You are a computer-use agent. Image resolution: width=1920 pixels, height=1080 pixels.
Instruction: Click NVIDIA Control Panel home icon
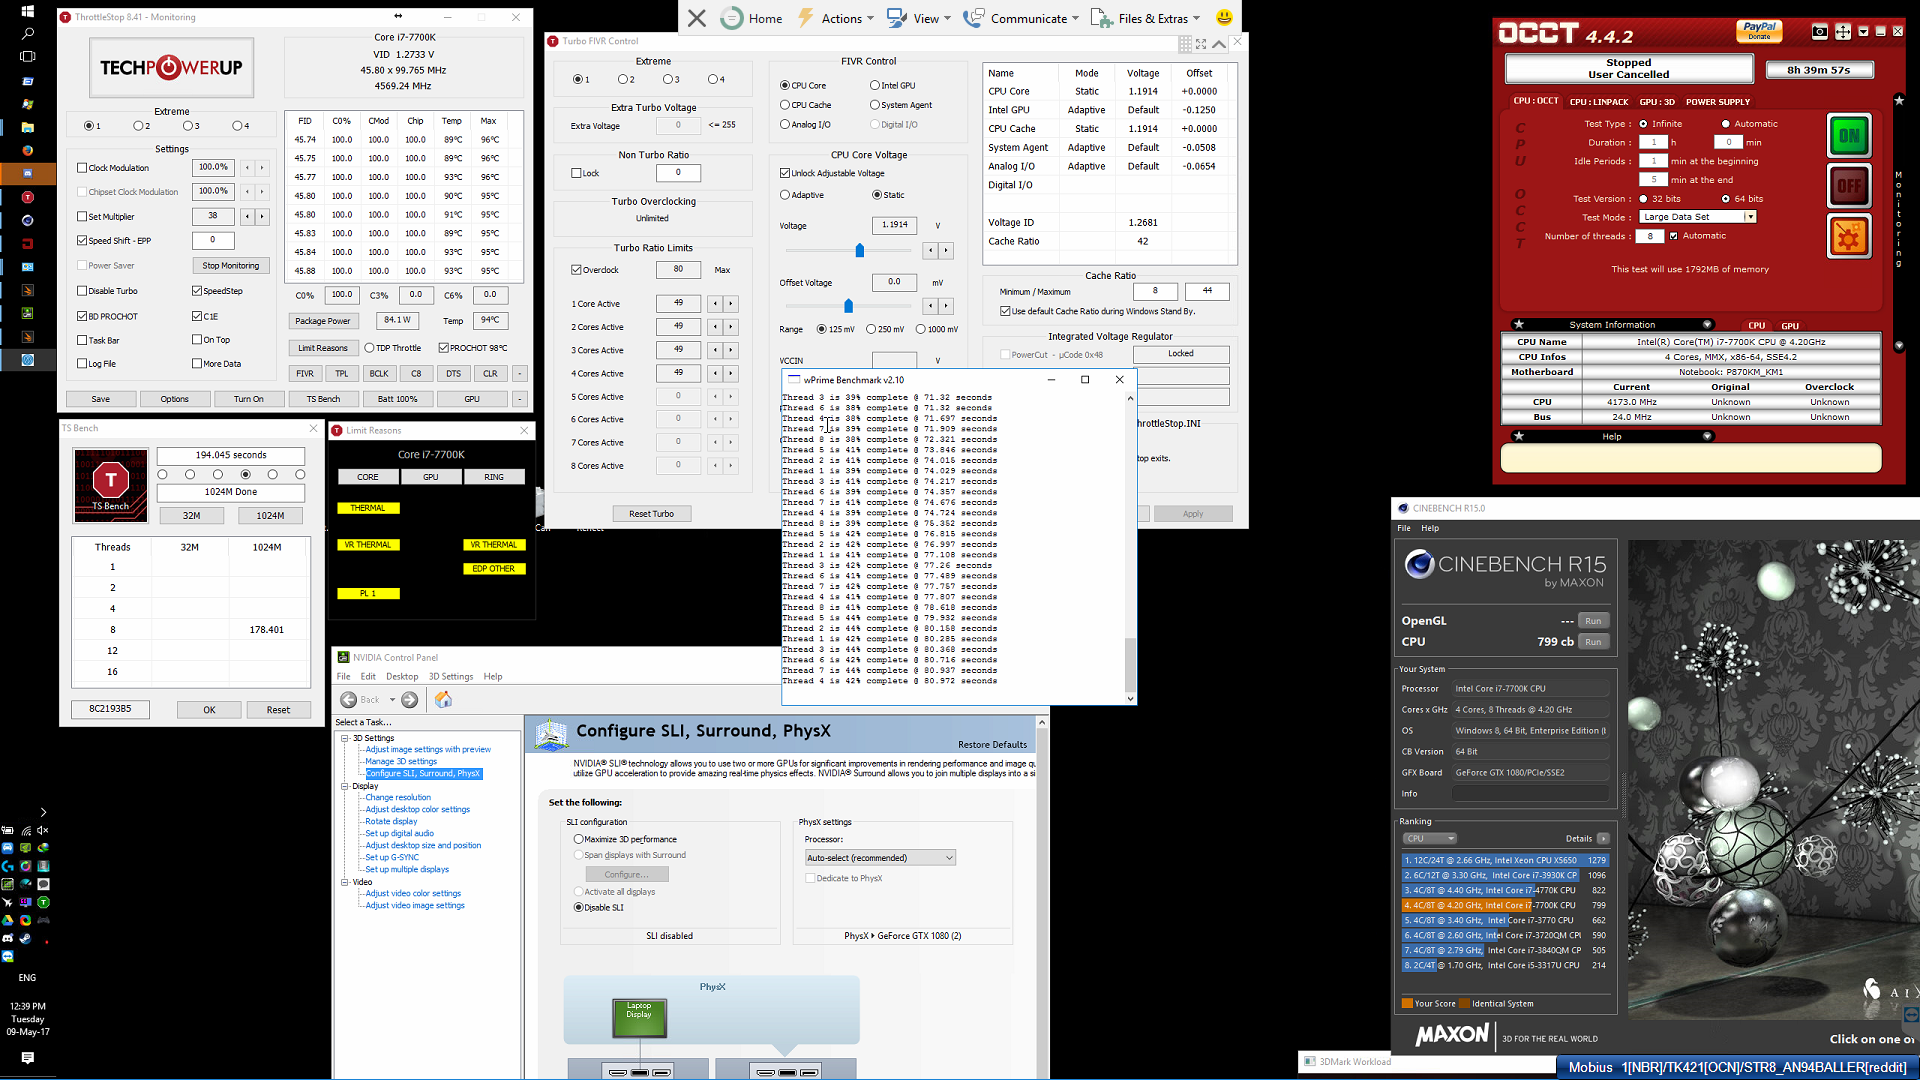pyautogui.click(x=443, y=700)
